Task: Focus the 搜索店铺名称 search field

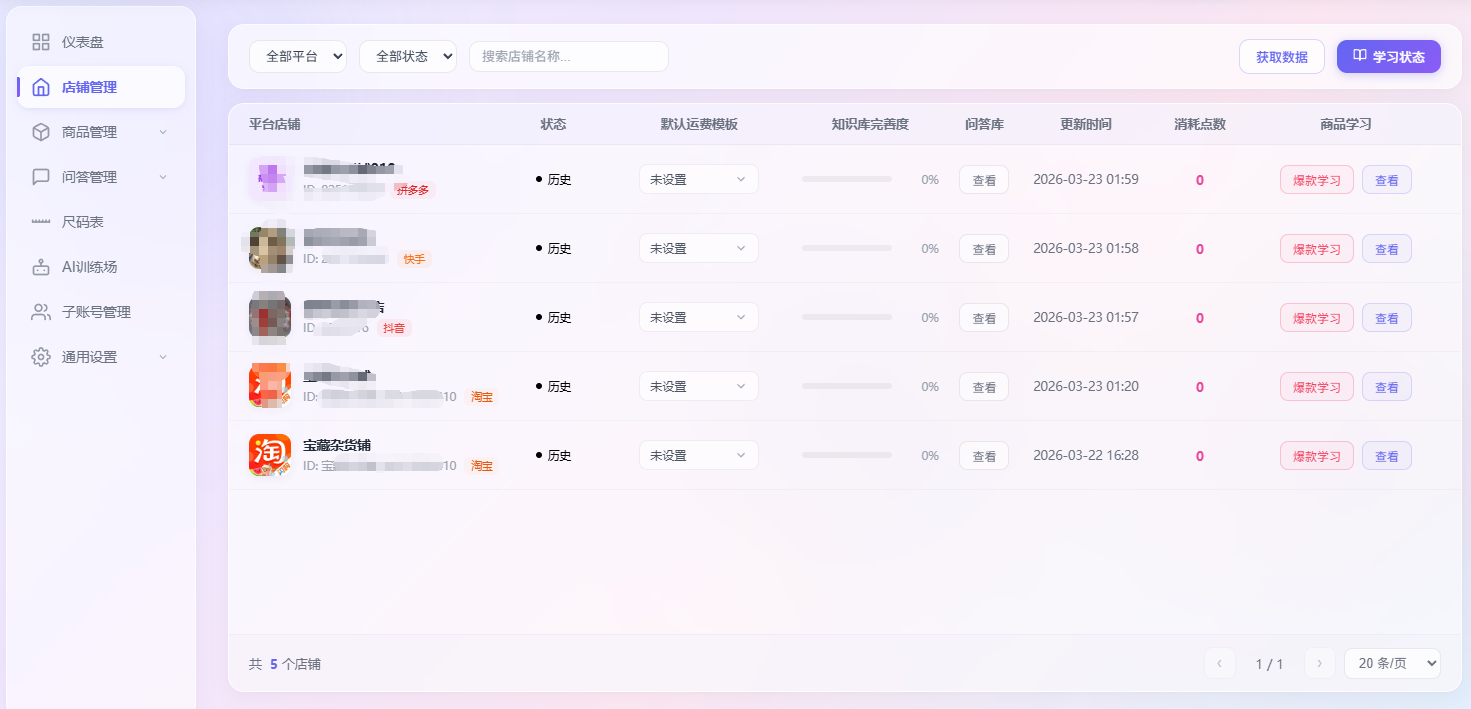Action: pyautogui.click(x=568, y=57)
